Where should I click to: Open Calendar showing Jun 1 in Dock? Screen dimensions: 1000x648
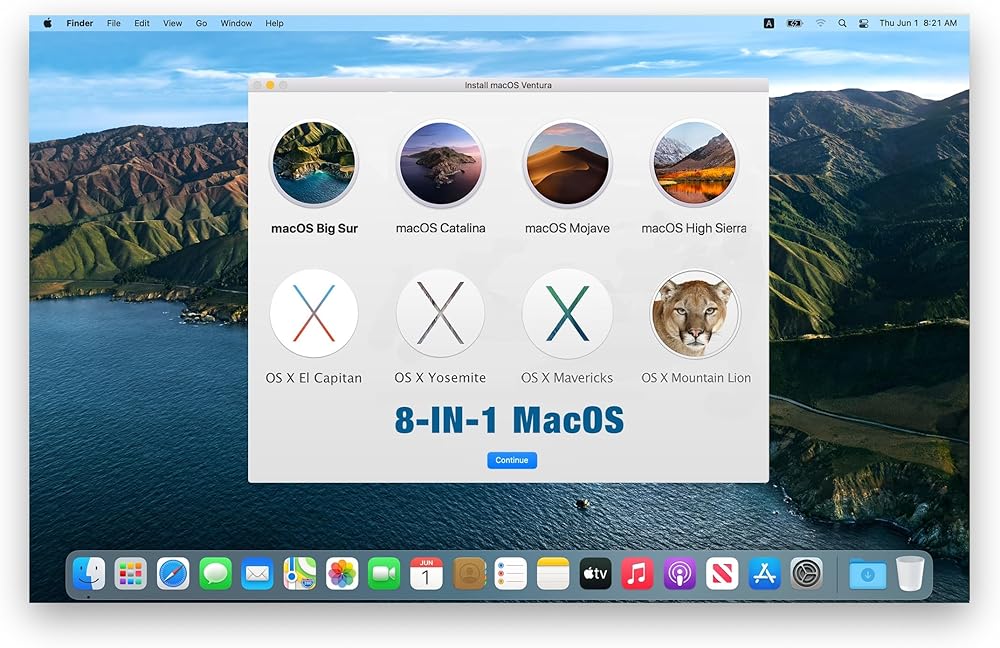[x=427, y=573]
